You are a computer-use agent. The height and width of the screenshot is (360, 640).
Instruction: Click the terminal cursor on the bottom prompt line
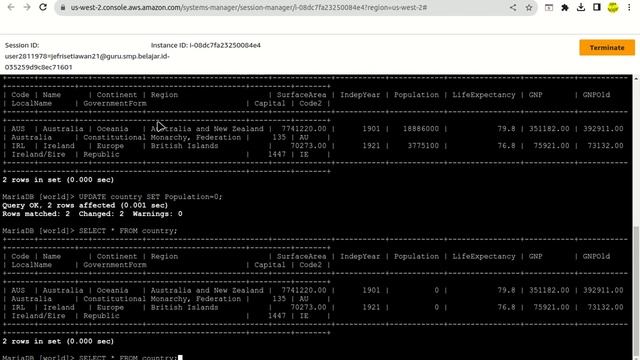(x=180, y=358)
